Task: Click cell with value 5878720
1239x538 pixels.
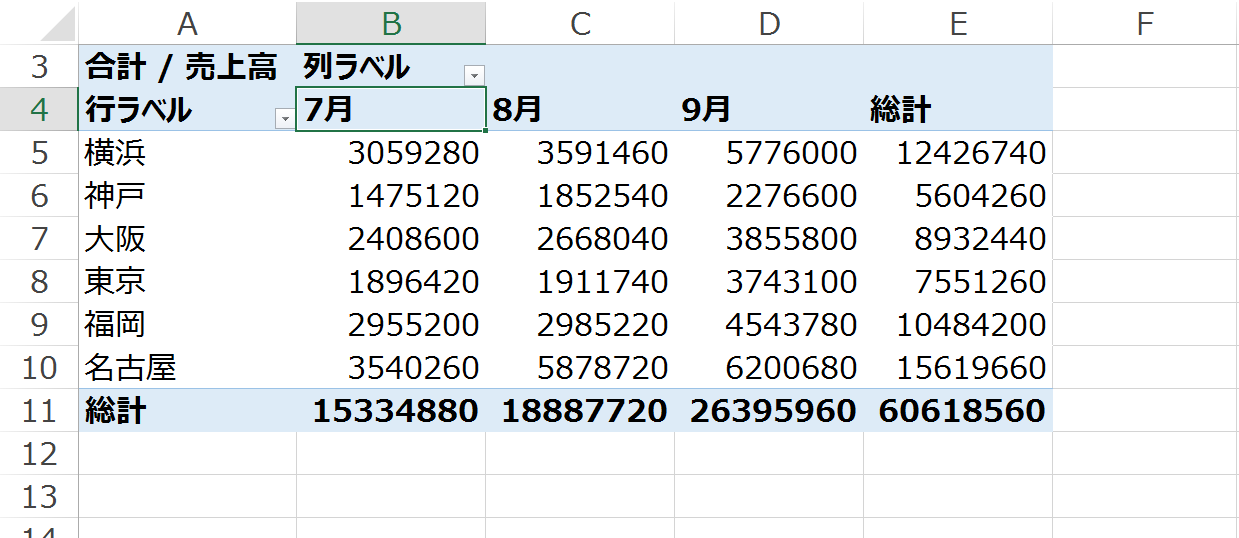Action: (x=580, y=368)
